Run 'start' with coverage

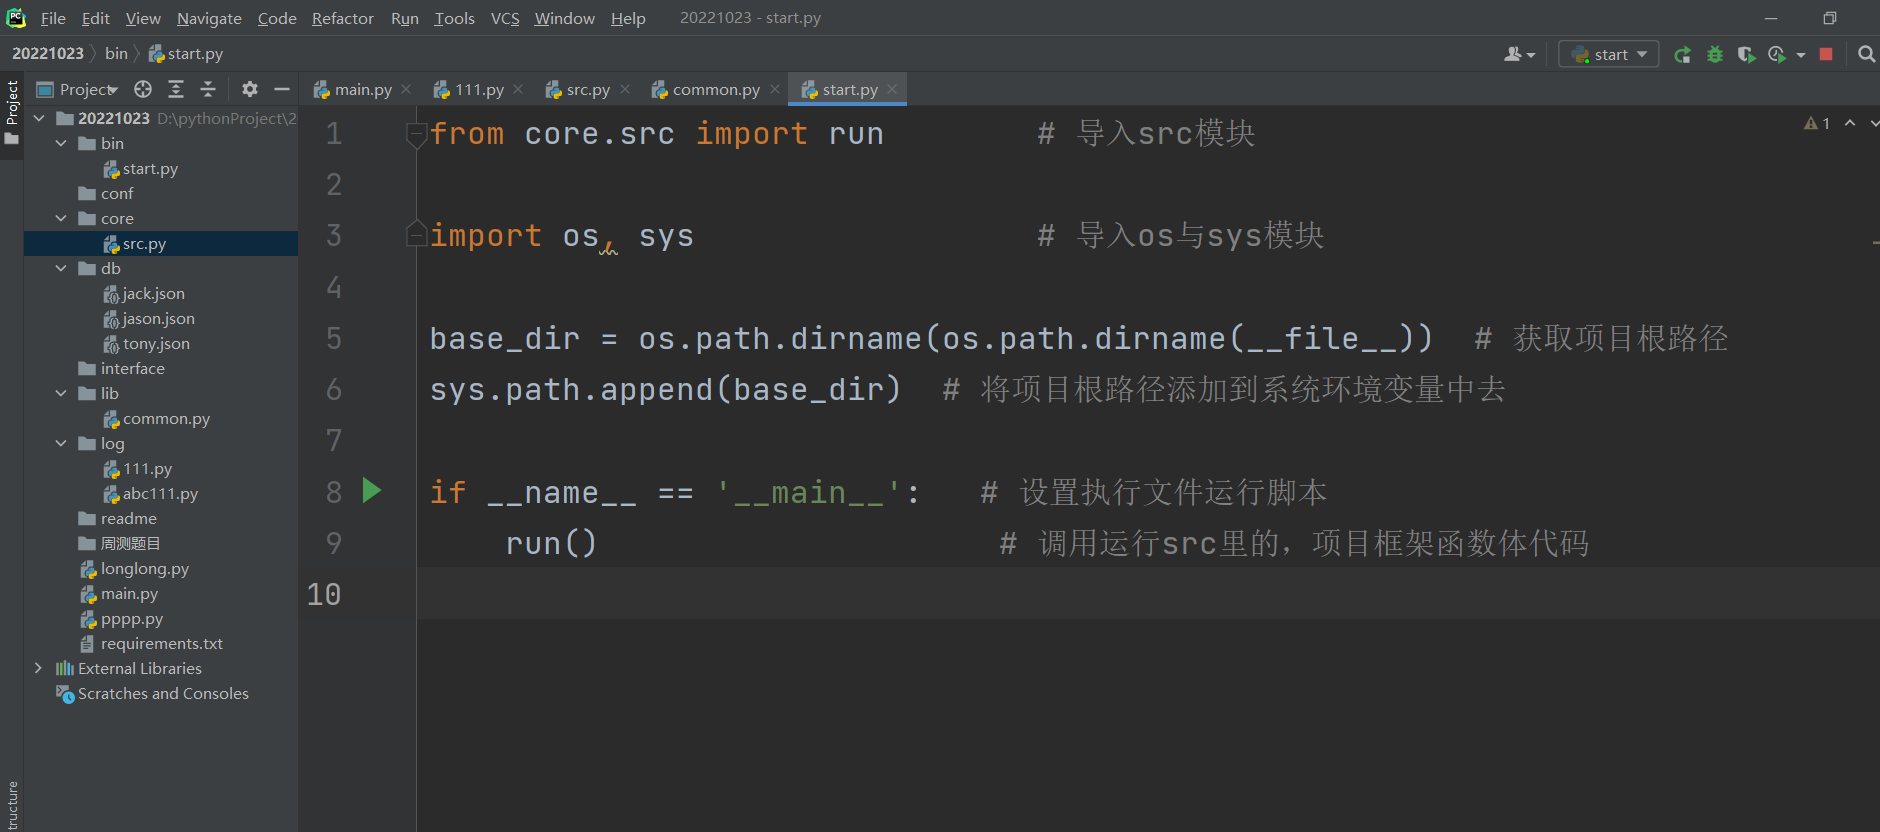pyautogui.click(x=1746, y=55)
